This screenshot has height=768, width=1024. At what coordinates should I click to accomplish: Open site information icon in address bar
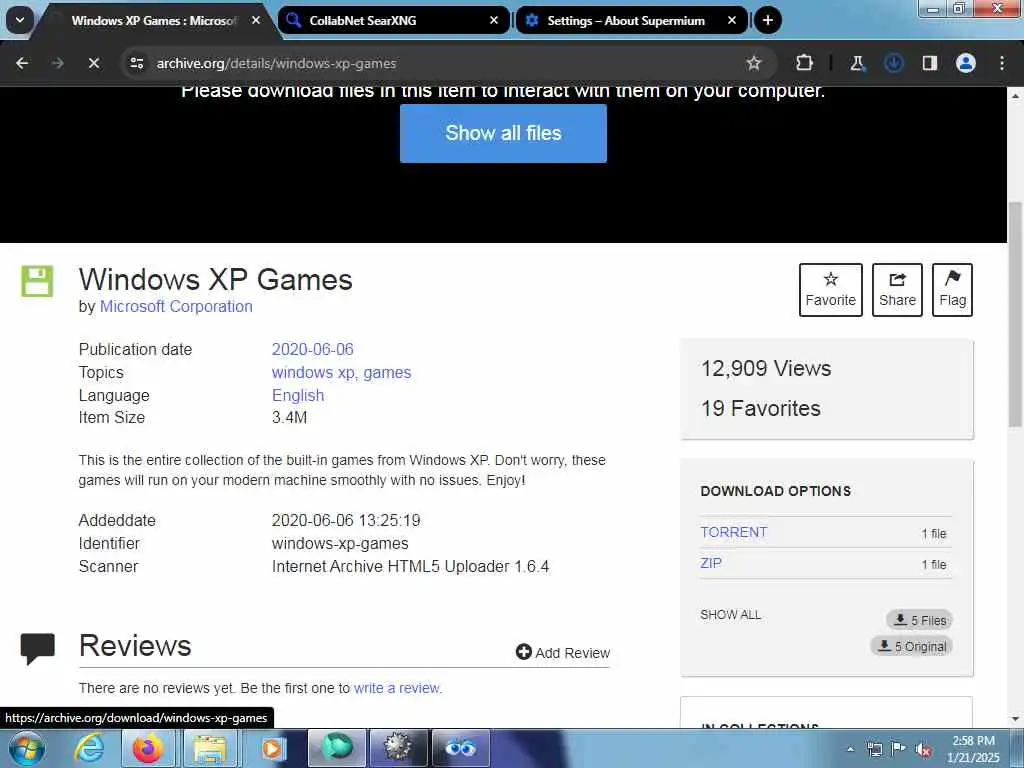pos(136,63)
